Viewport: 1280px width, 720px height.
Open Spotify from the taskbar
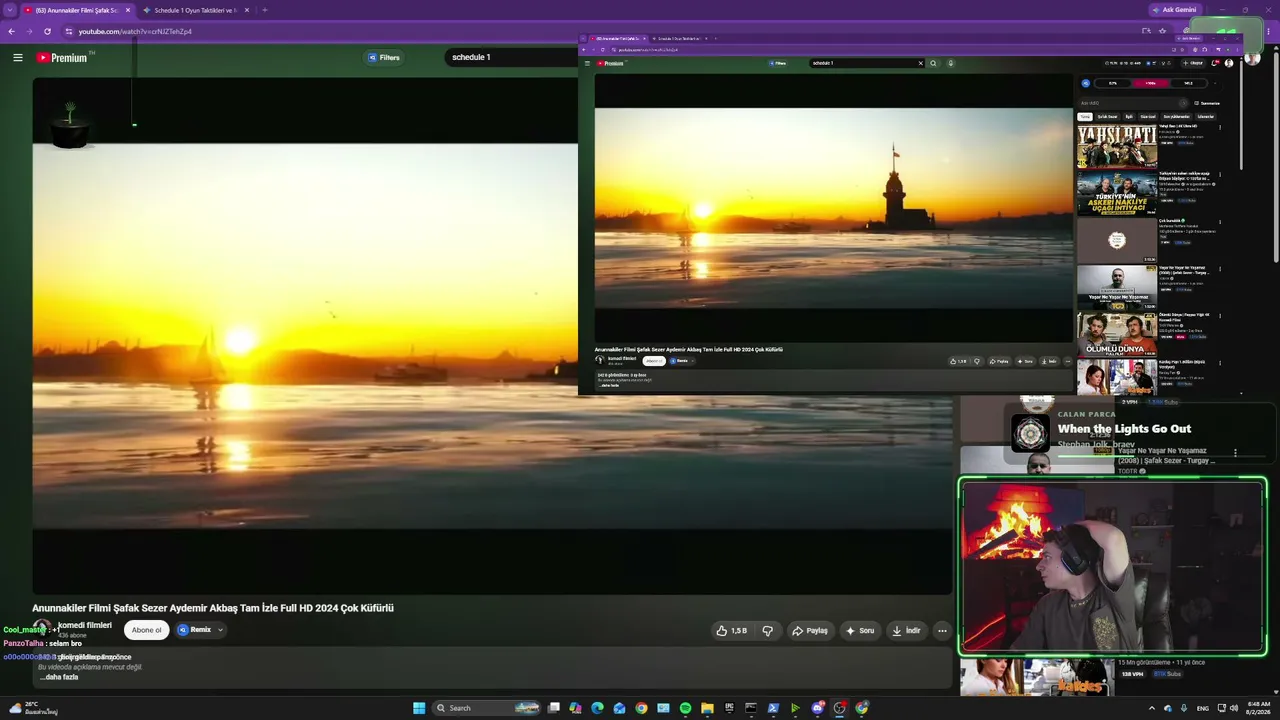(x=685, y=708)
